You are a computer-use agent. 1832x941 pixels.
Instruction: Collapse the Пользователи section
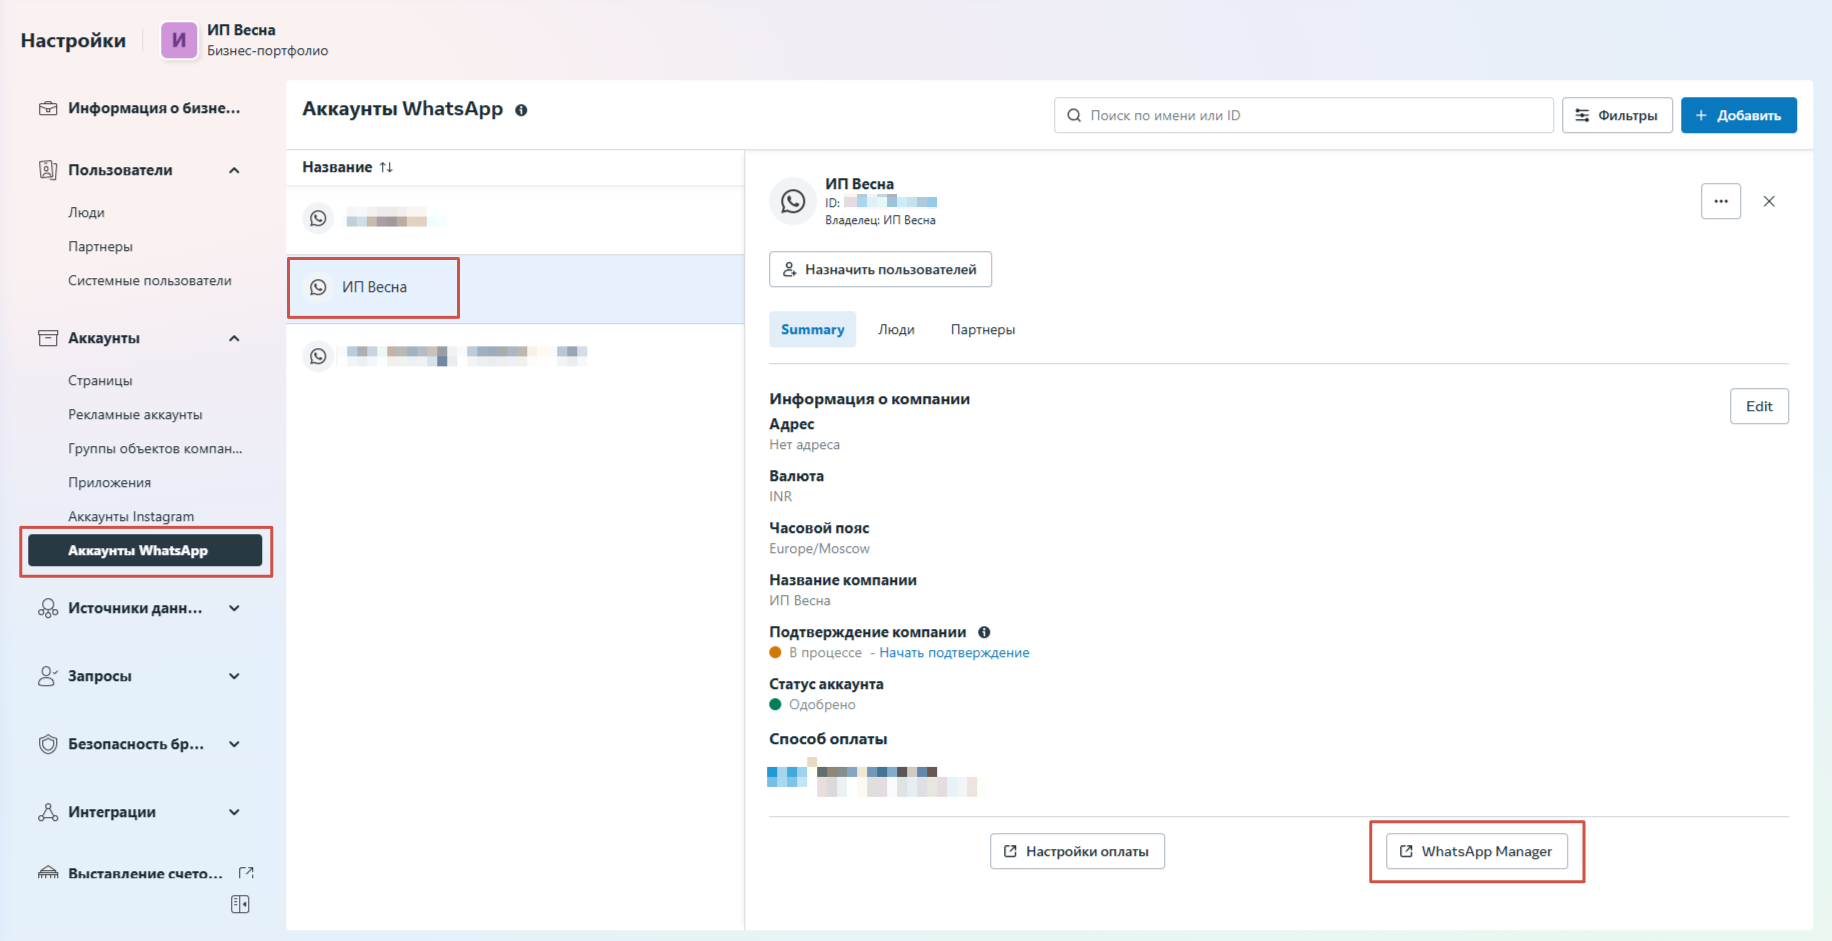tap(234, 170)
